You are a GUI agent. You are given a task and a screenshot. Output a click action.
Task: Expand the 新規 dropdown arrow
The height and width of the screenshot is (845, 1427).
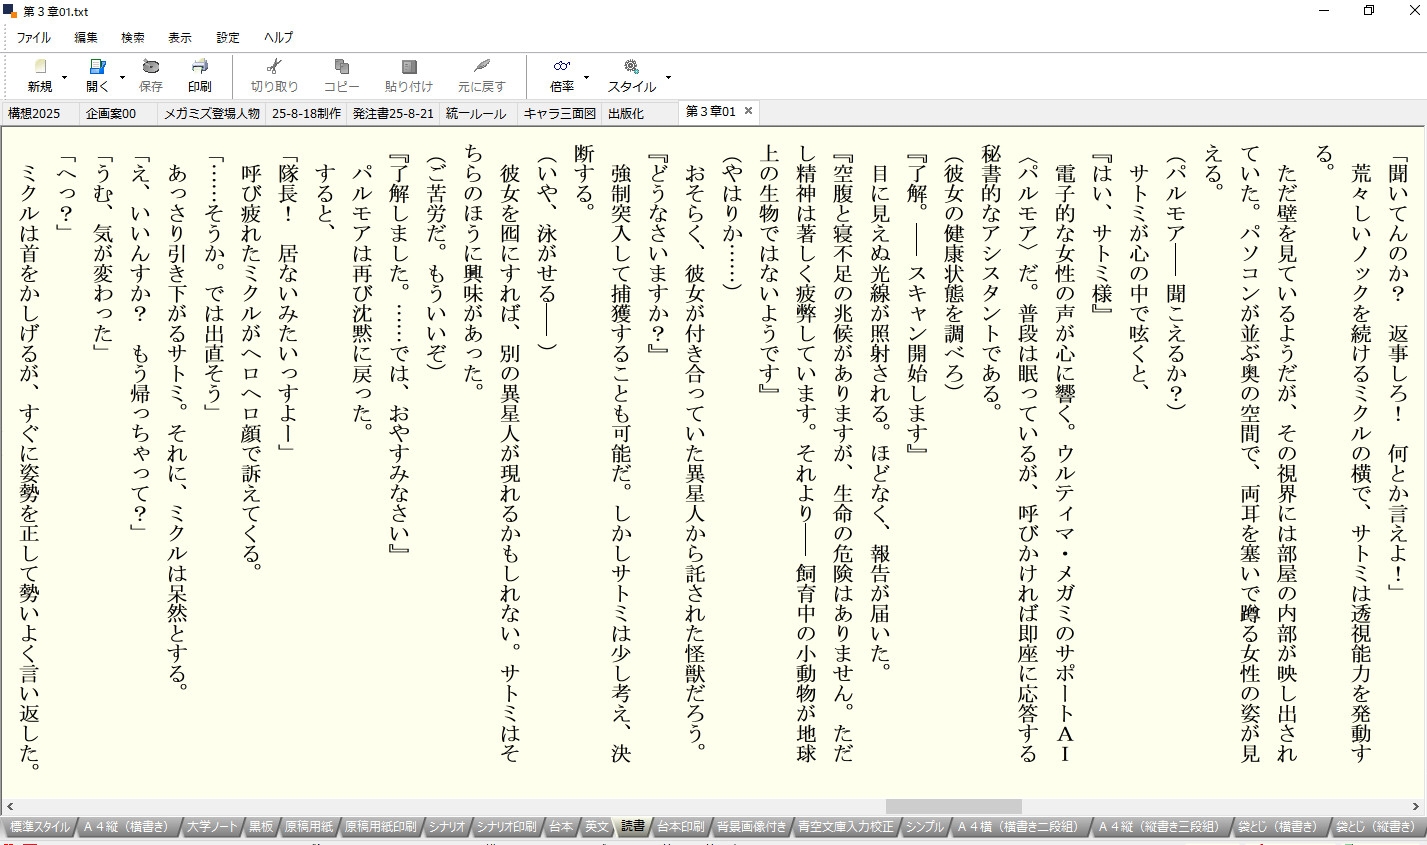click(x=65, y=77)
